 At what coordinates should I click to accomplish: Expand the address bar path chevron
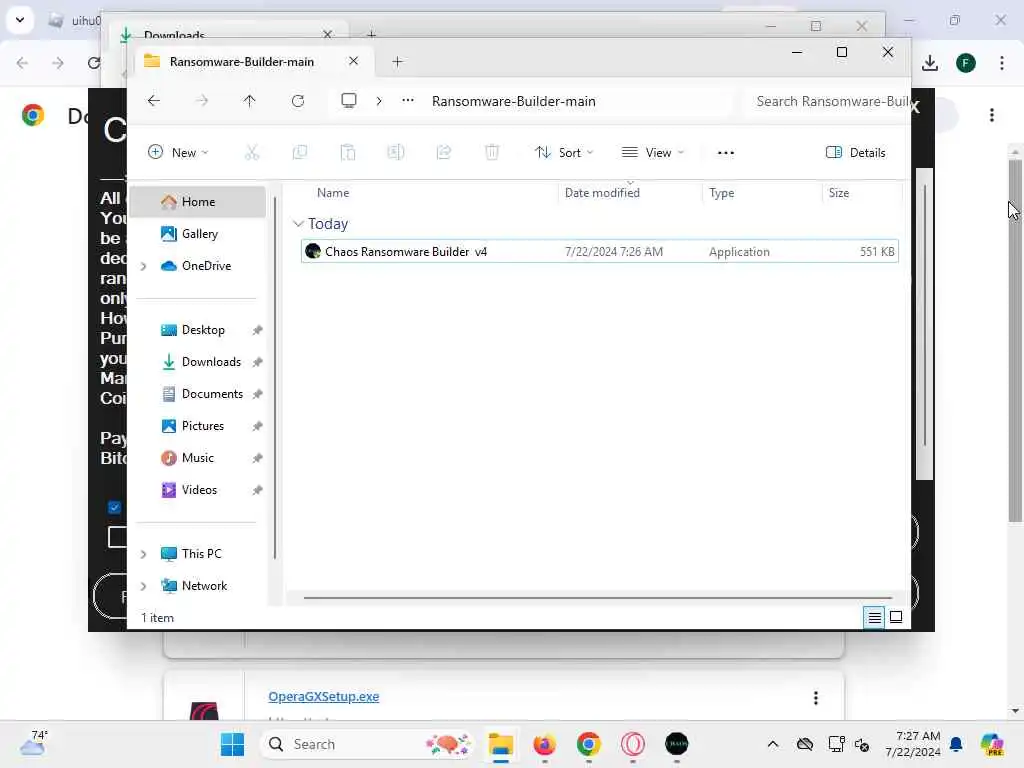(379, 101)
